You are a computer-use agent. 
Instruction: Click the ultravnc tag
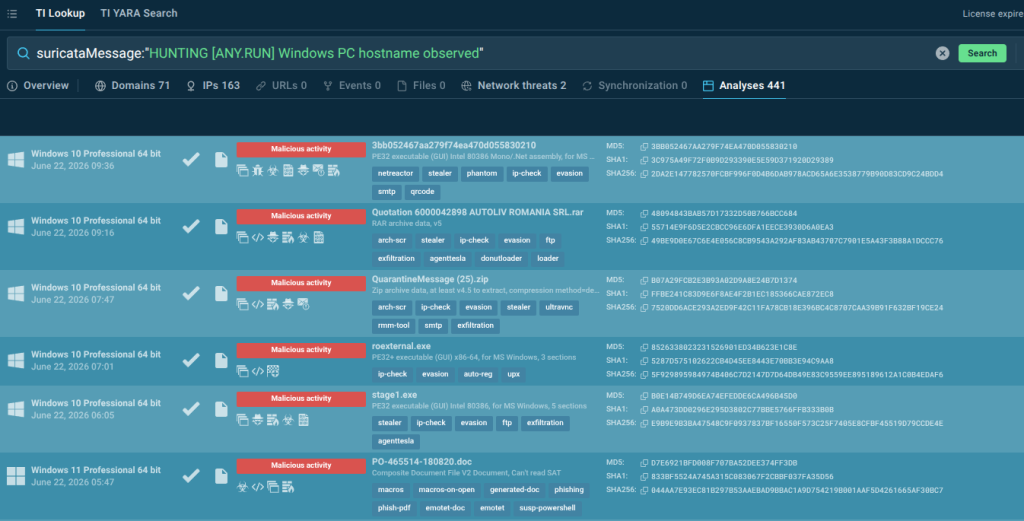pos(559,308)
